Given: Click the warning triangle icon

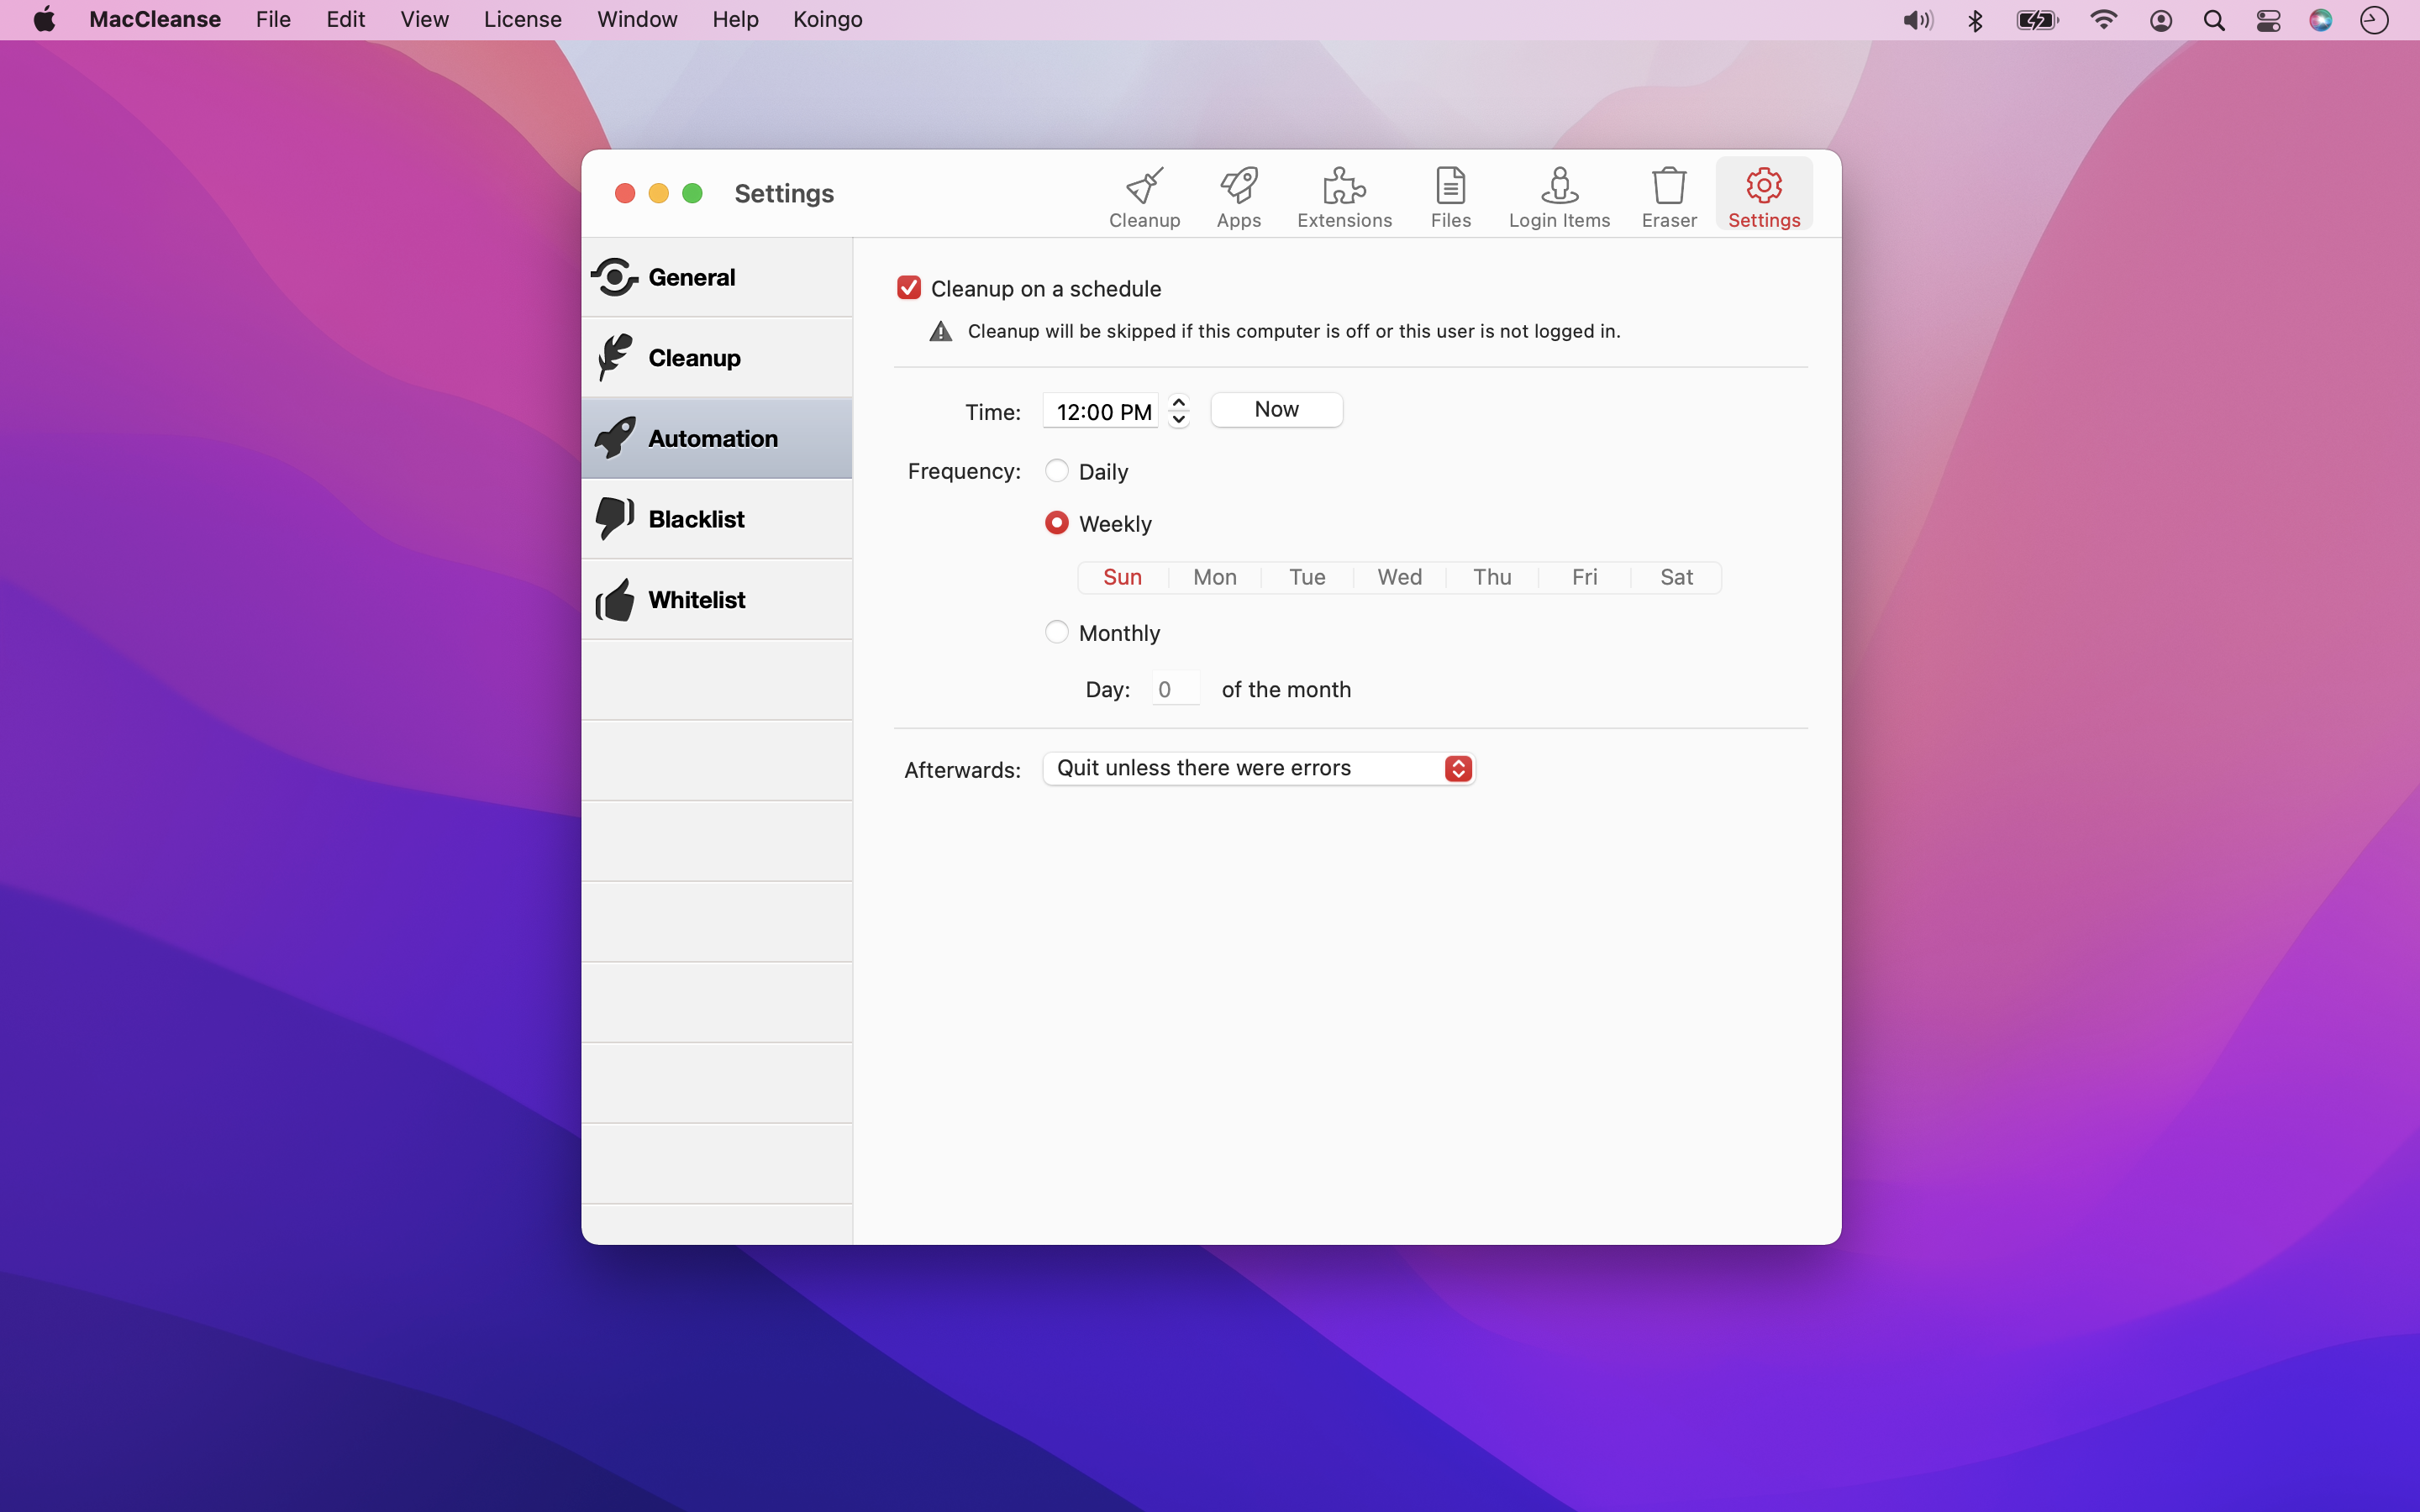Looking at the screenshot, I should (x=940, y=332).
